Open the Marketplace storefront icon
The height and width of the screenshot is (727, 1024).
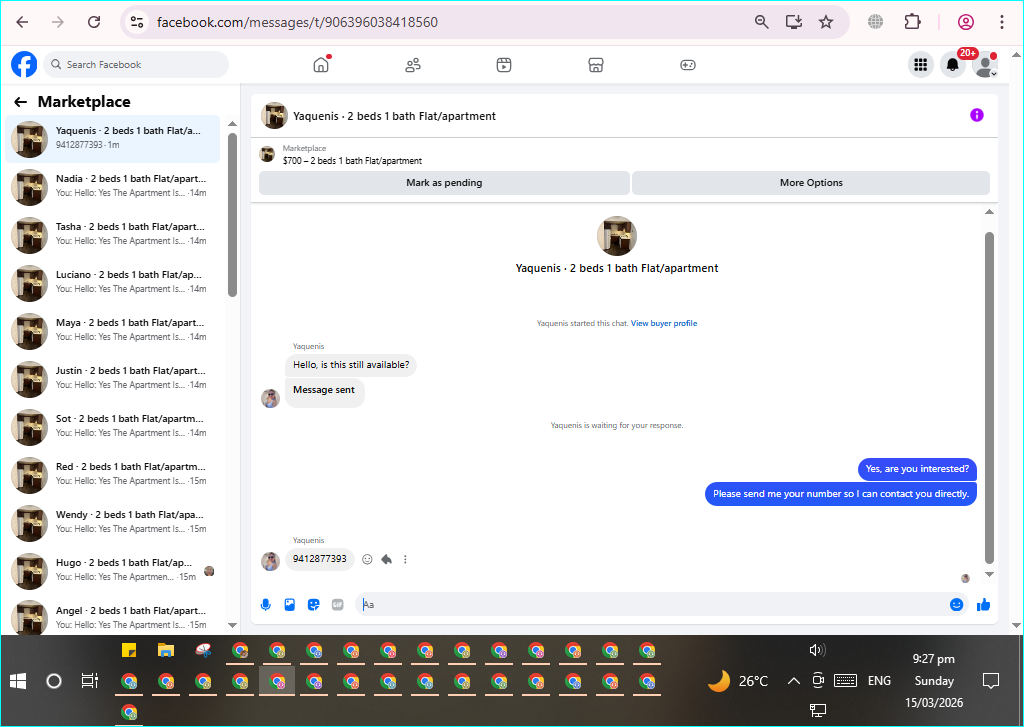596,65
